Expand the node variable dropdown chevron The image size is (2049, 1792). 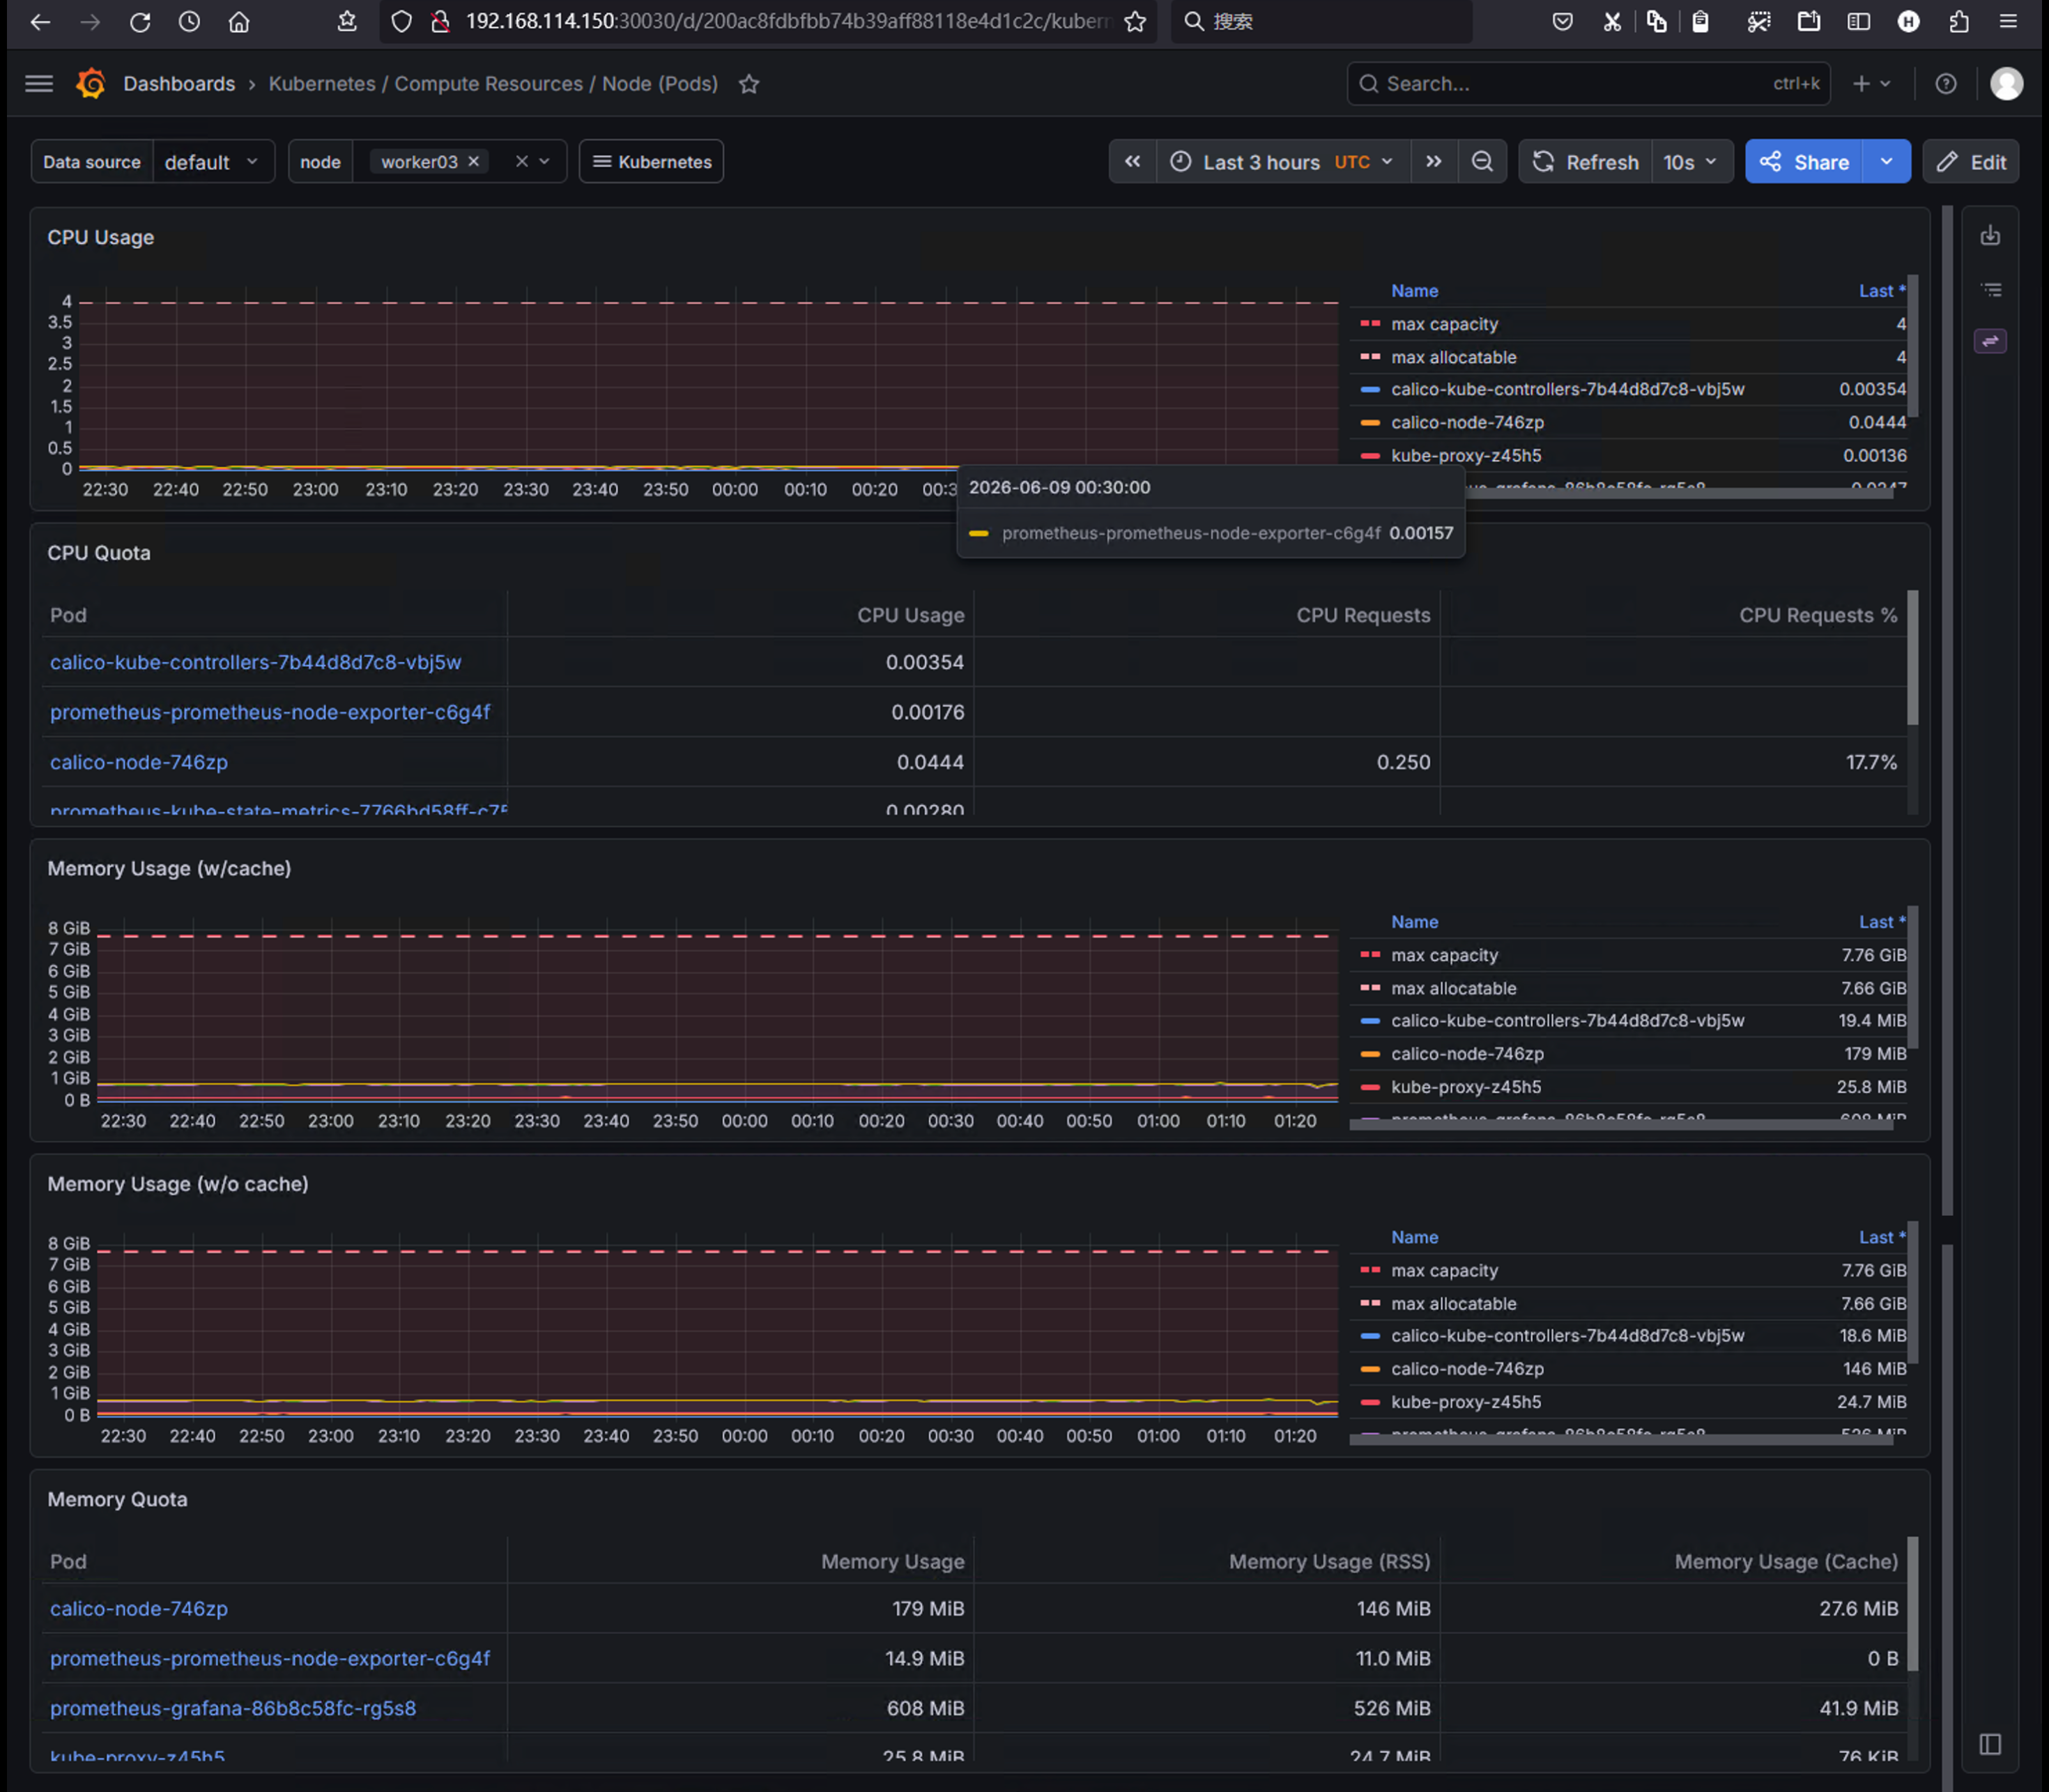545,162
